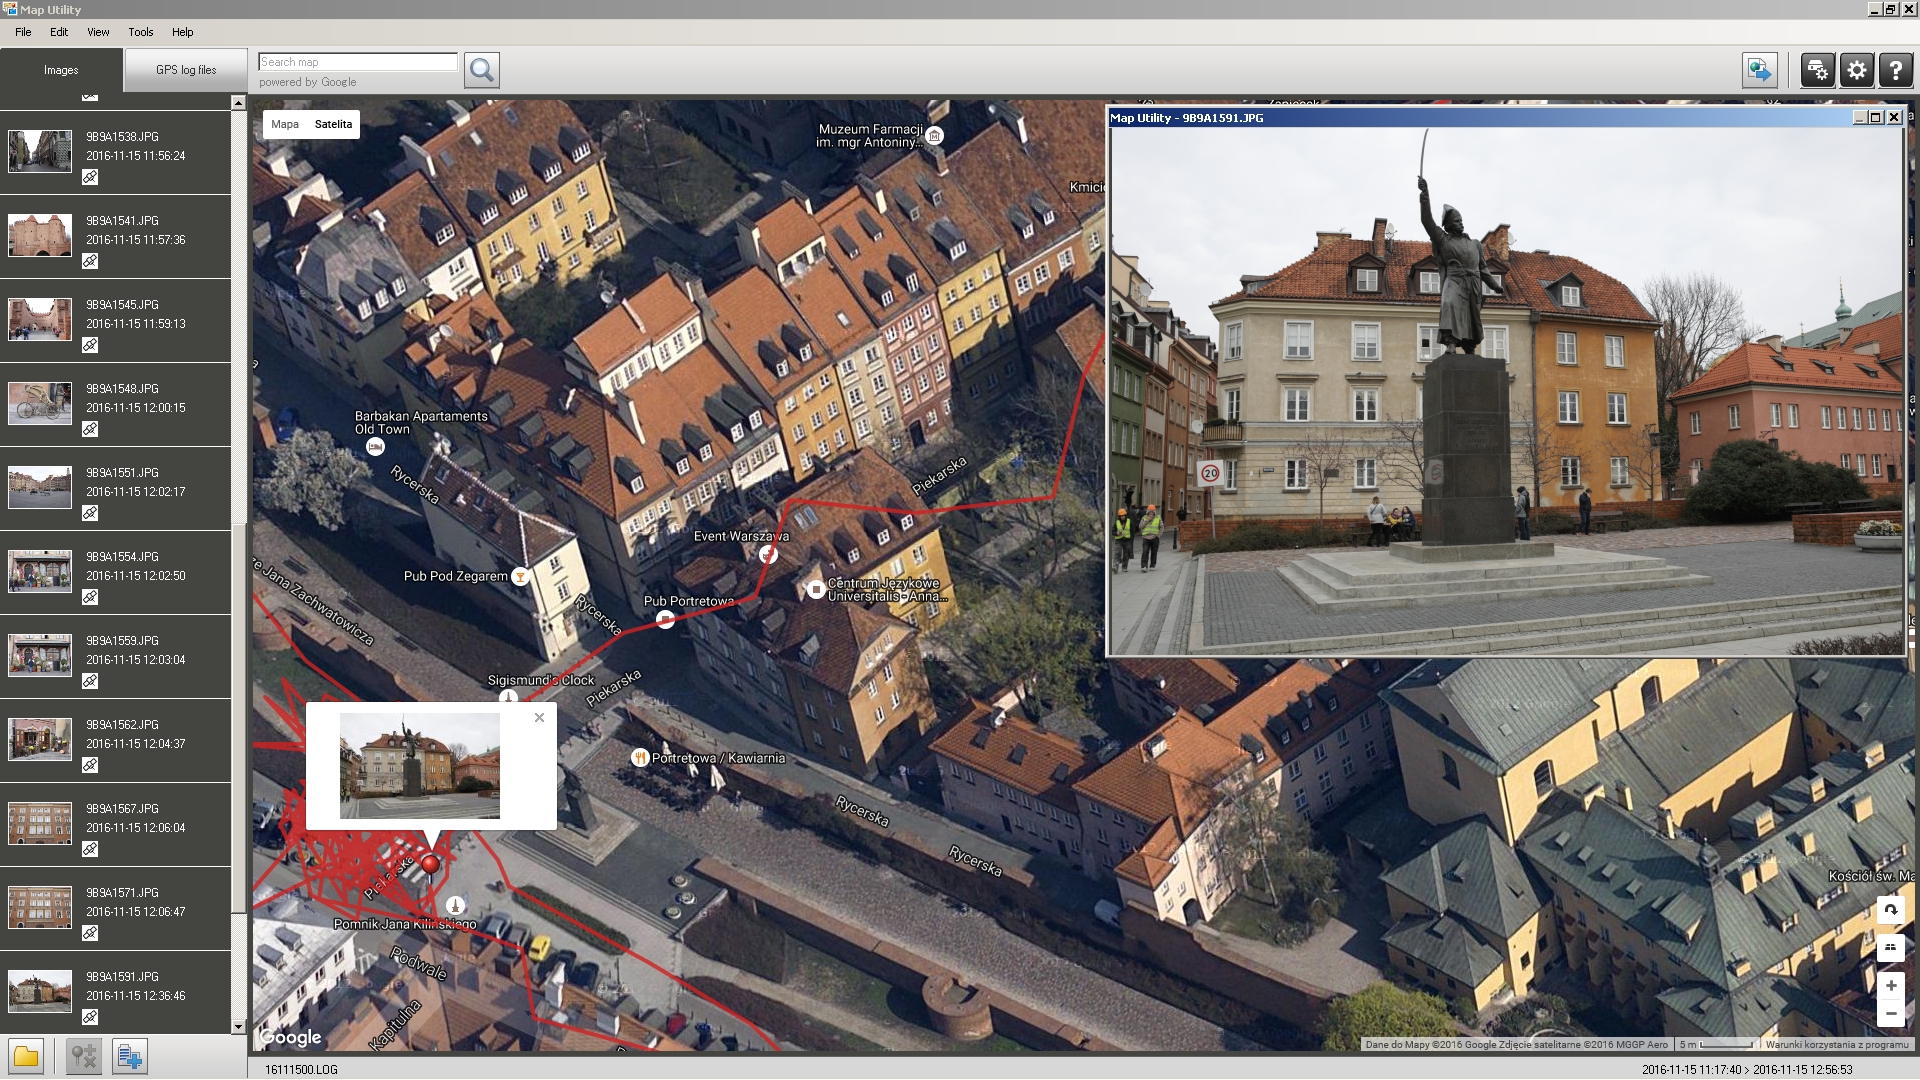Click the 16111500.LOG status bar text
The image size is (1920, 1080).
point(301,1070)
